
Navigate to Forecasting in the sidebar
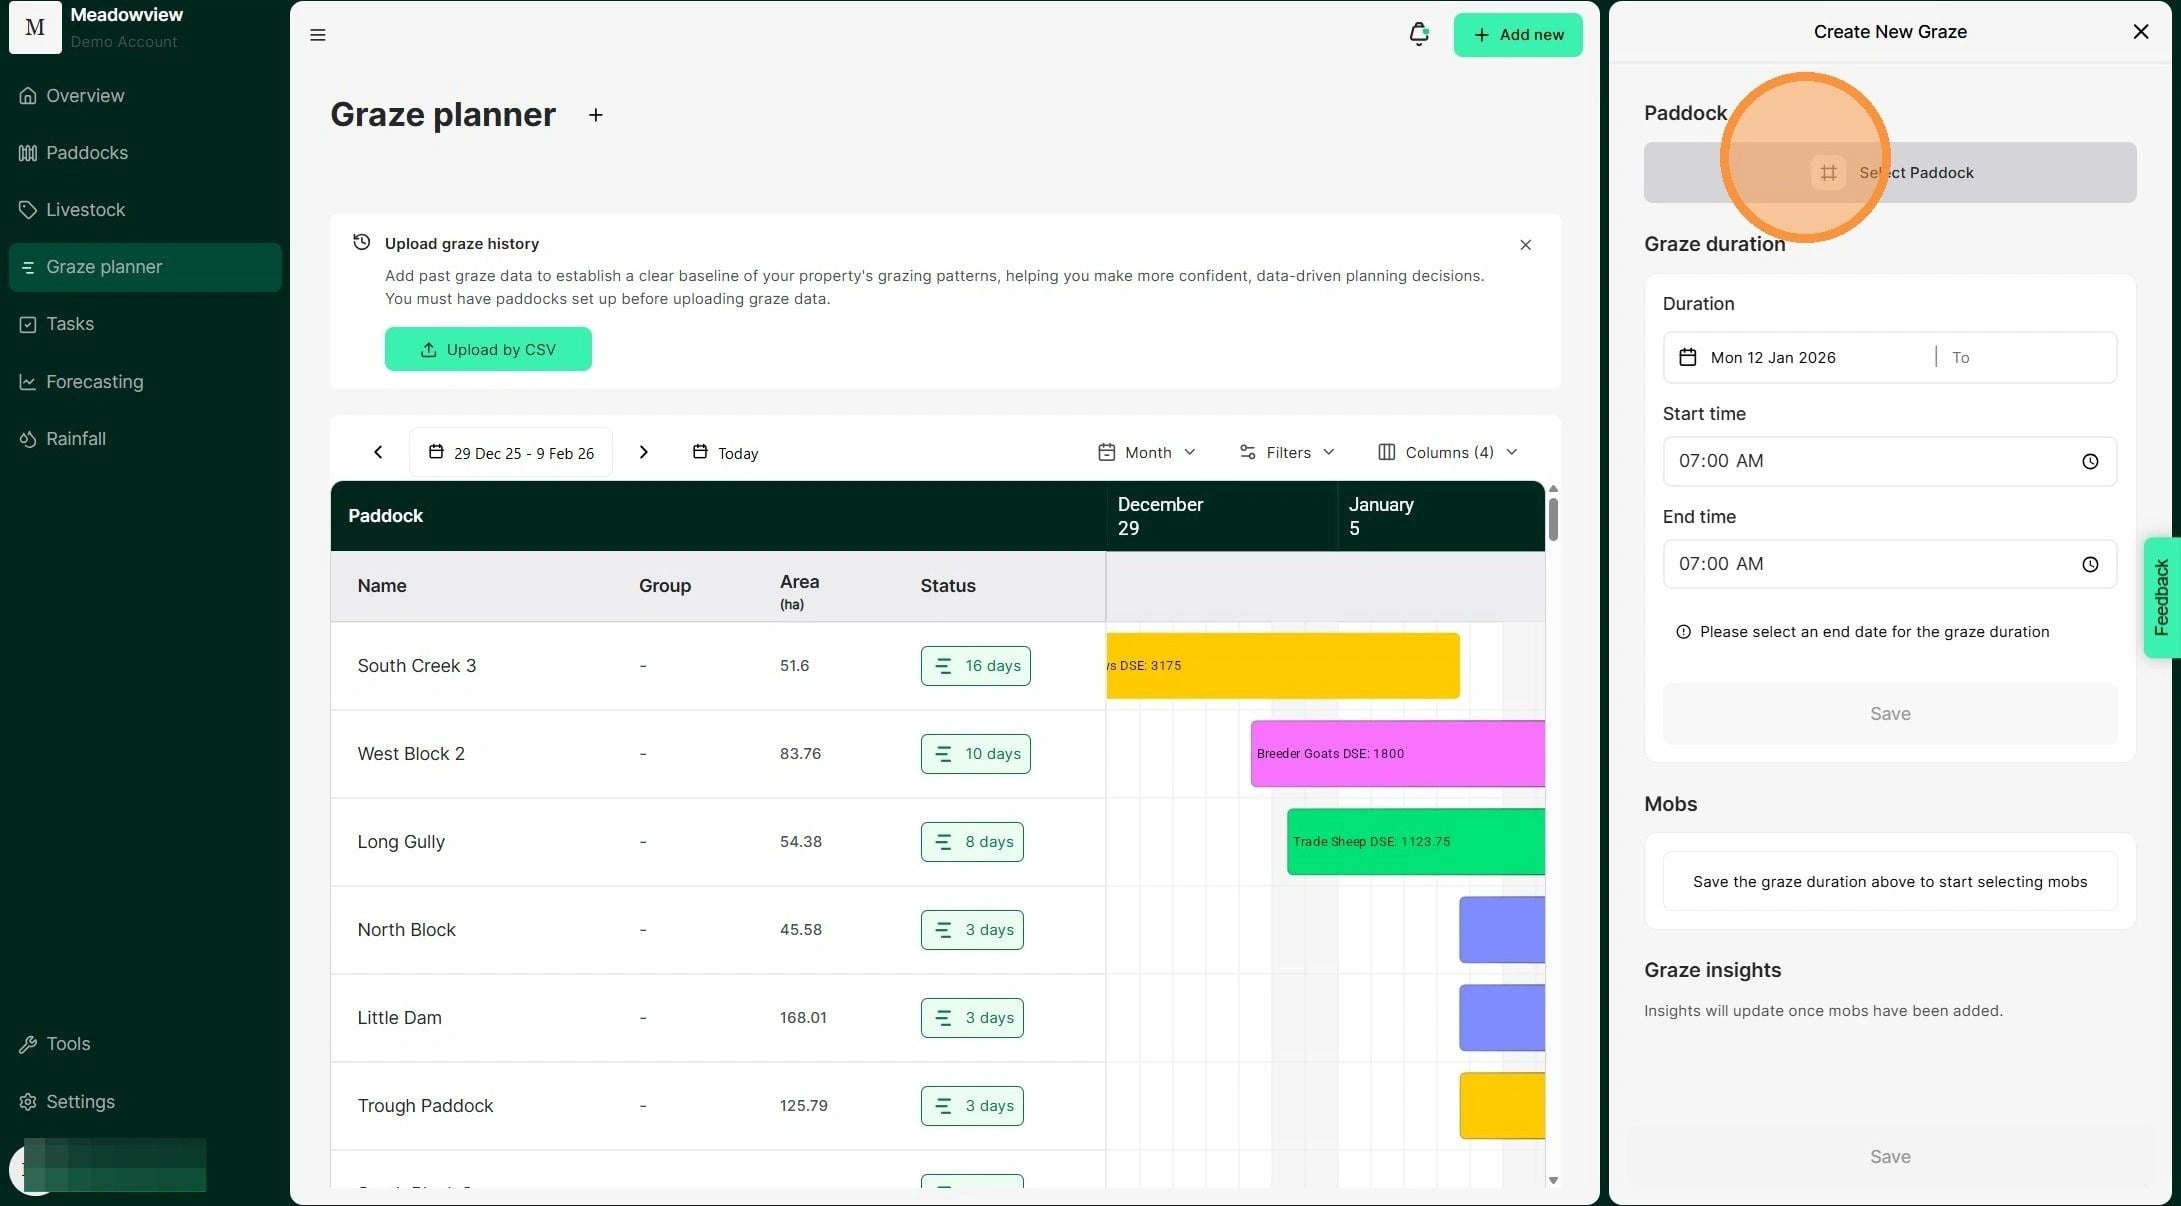tap(94, 382)
